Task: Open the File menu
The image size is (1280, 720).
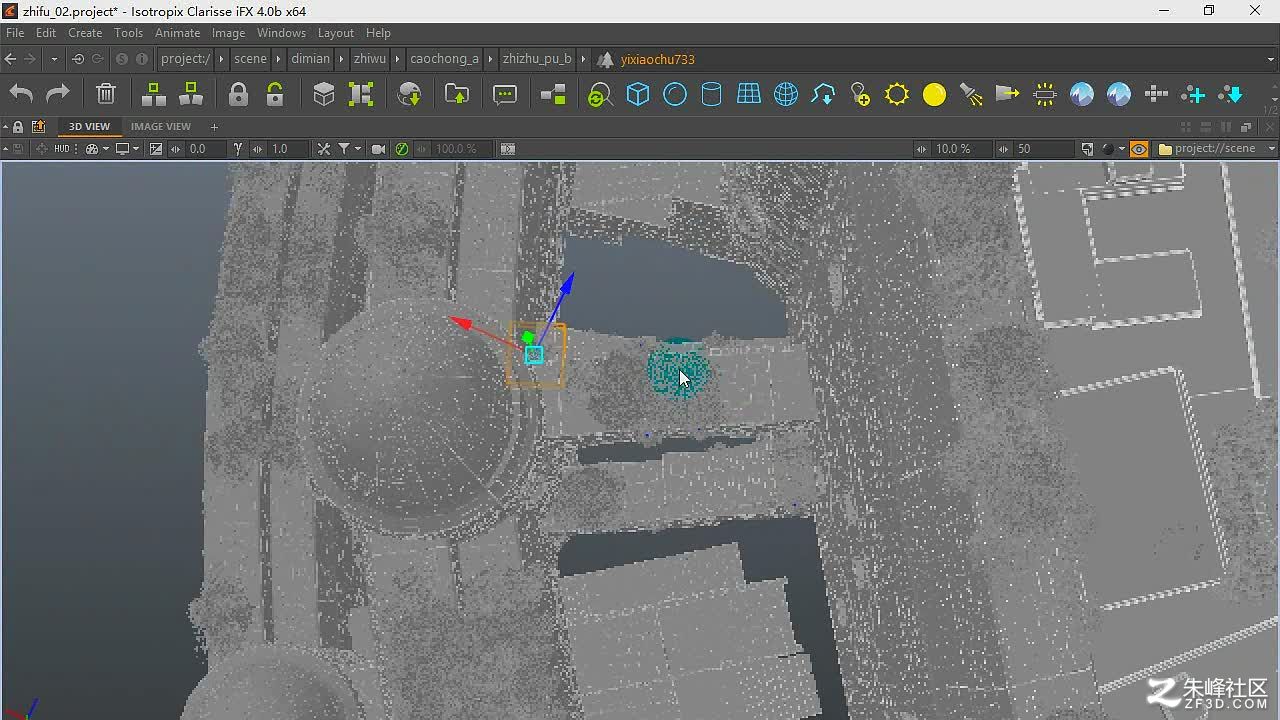Action: (x=15, y=33)
